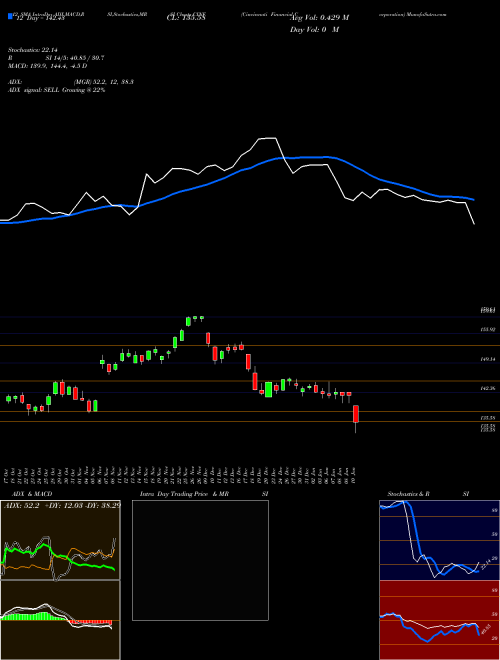
Task: Click the 'Avg Vol: 0.429 M' text
Action: (320, 18)
